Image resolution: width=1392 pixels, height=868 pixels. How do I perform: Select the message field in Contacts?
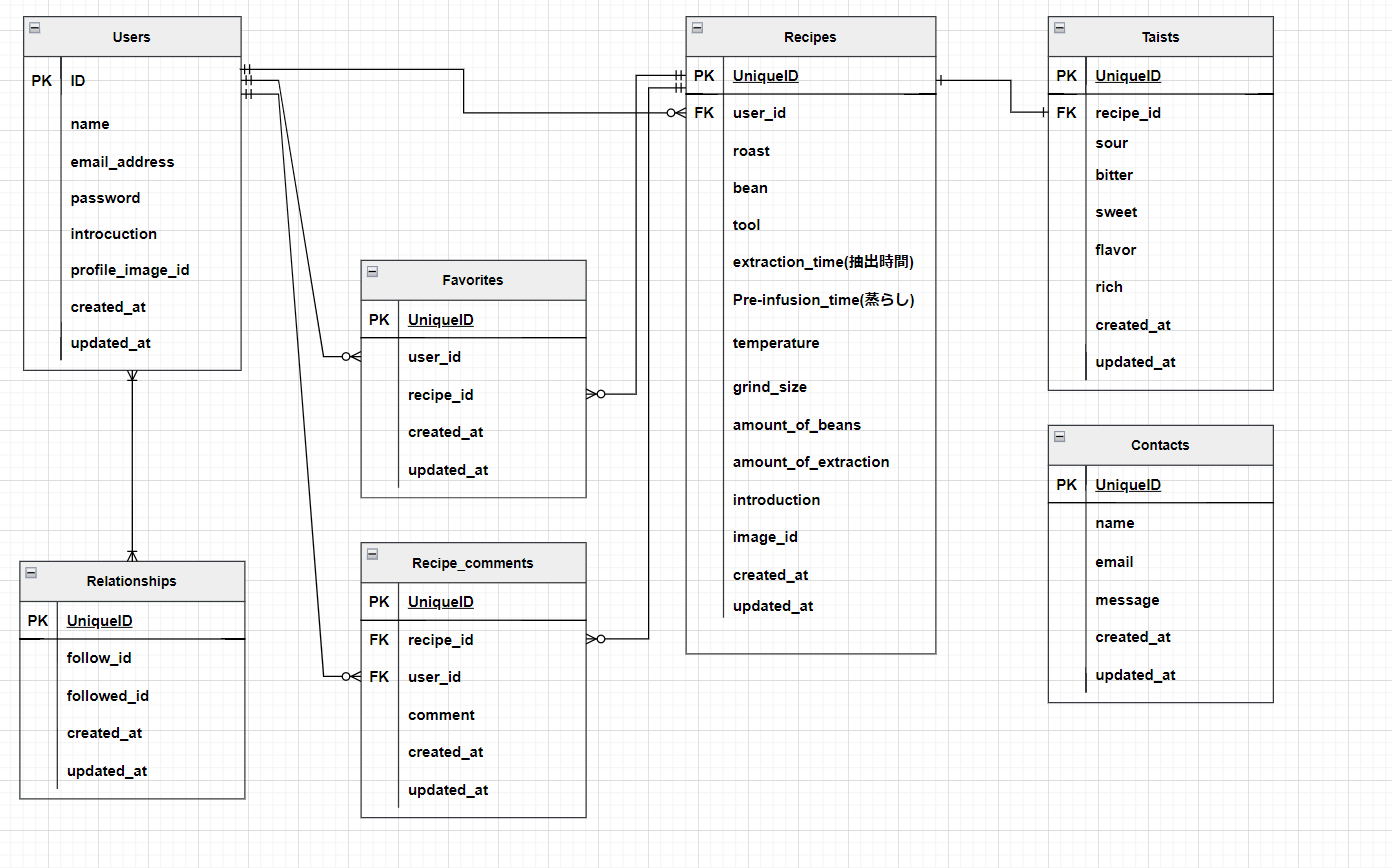[x=1127, y=599]
